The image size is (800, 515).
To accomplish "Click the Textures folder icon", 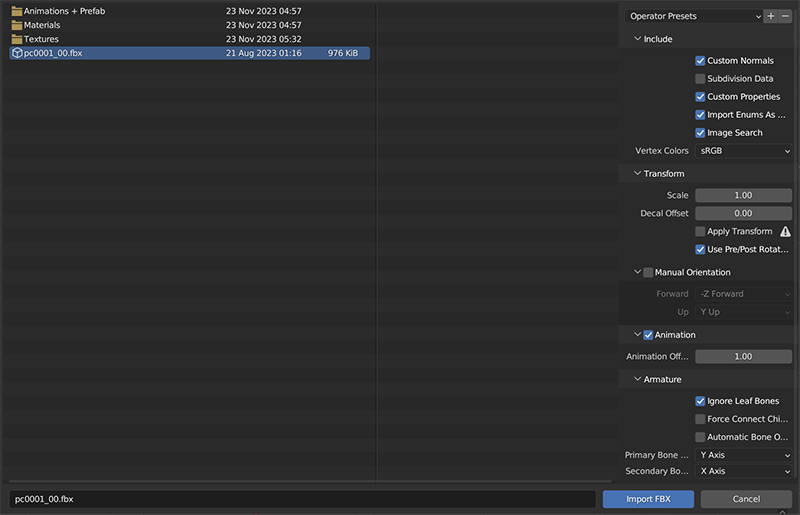I will 16,39.
